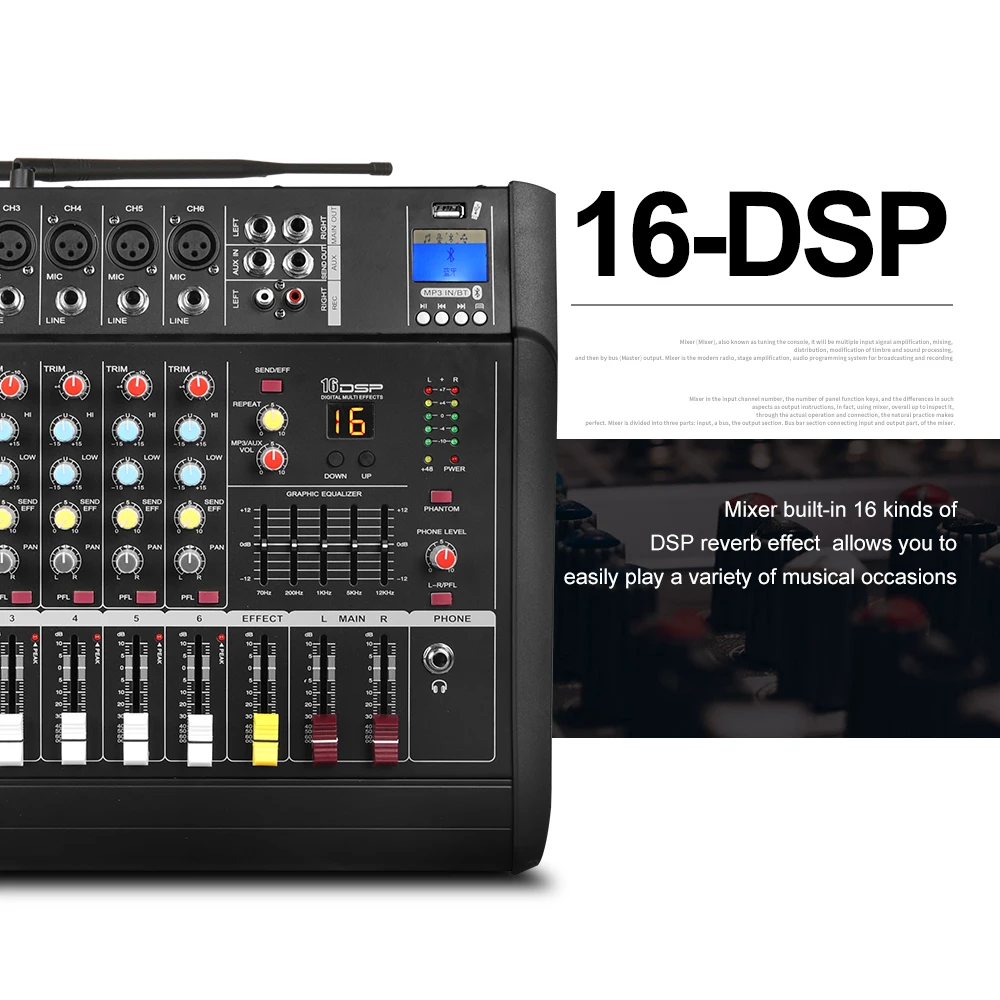Click the 70Hz graphic equalizer slider

click(264, 545)
